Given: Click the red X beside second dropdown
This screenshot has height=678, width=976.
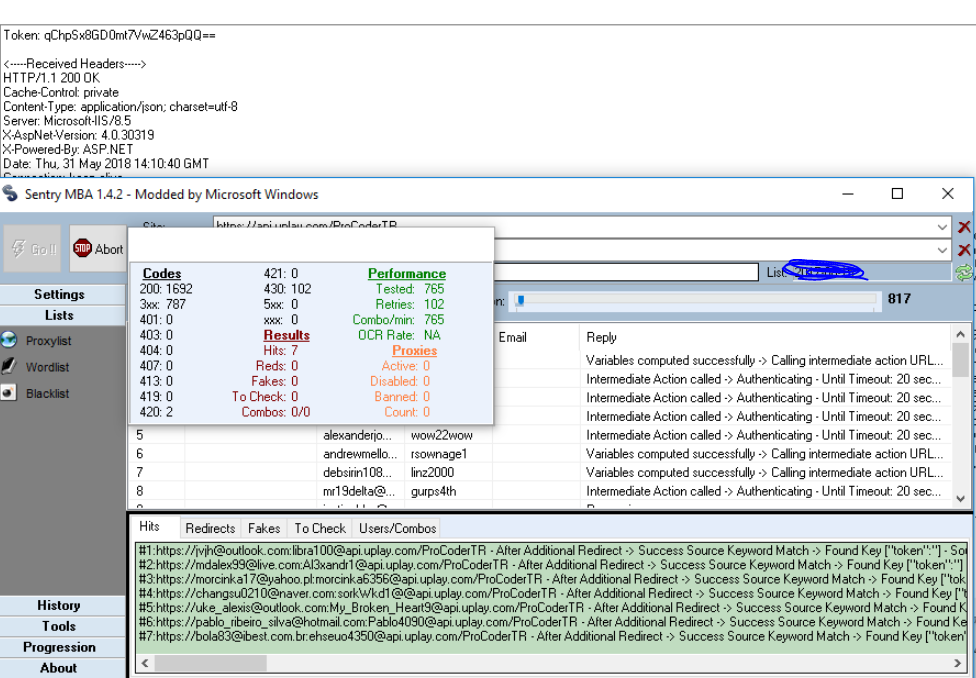Looking at the screenshot, I should [964, 250].
